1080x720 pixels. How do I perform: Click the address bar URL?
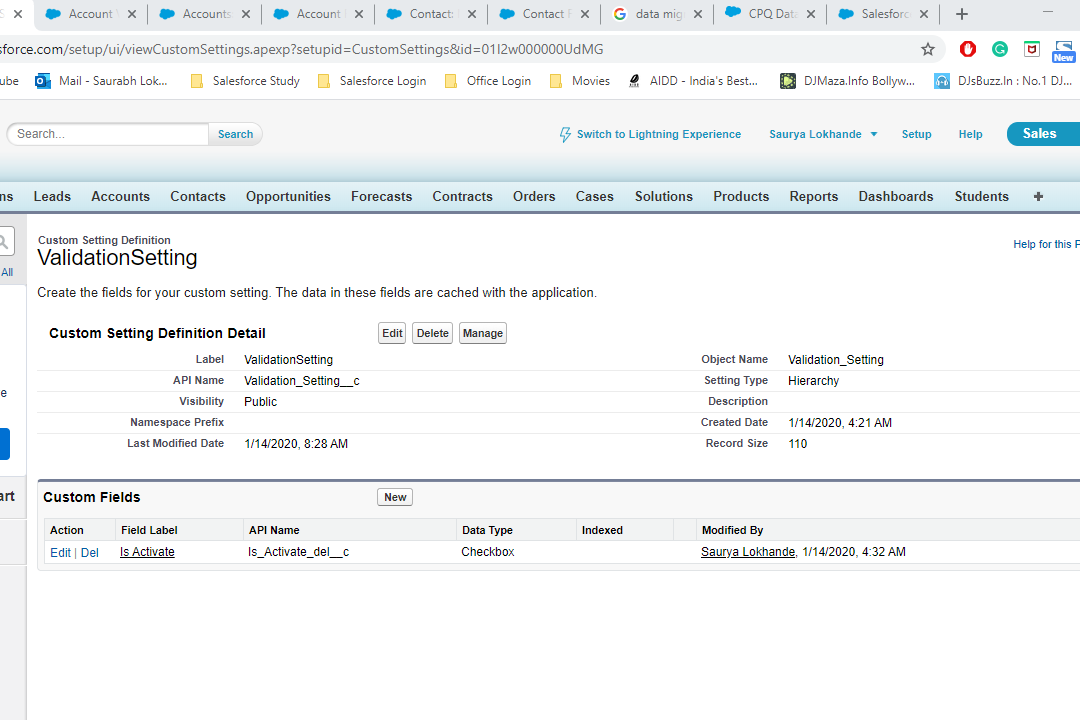pyautogui.click(x=302, y=49)
